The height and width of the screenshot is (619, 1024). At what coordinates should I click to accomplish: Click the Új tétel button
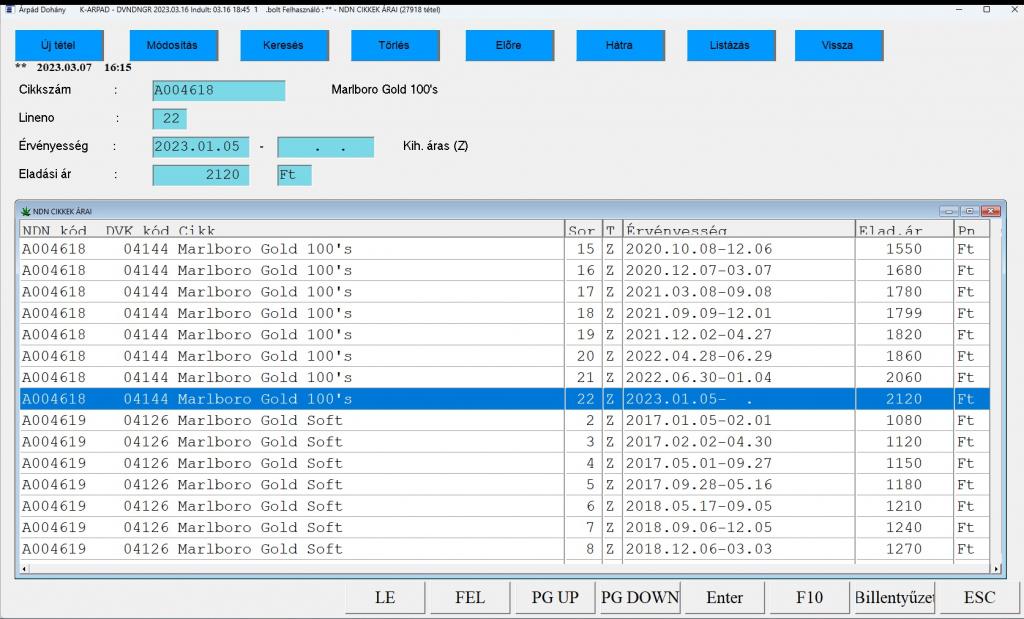coord(59,45)
